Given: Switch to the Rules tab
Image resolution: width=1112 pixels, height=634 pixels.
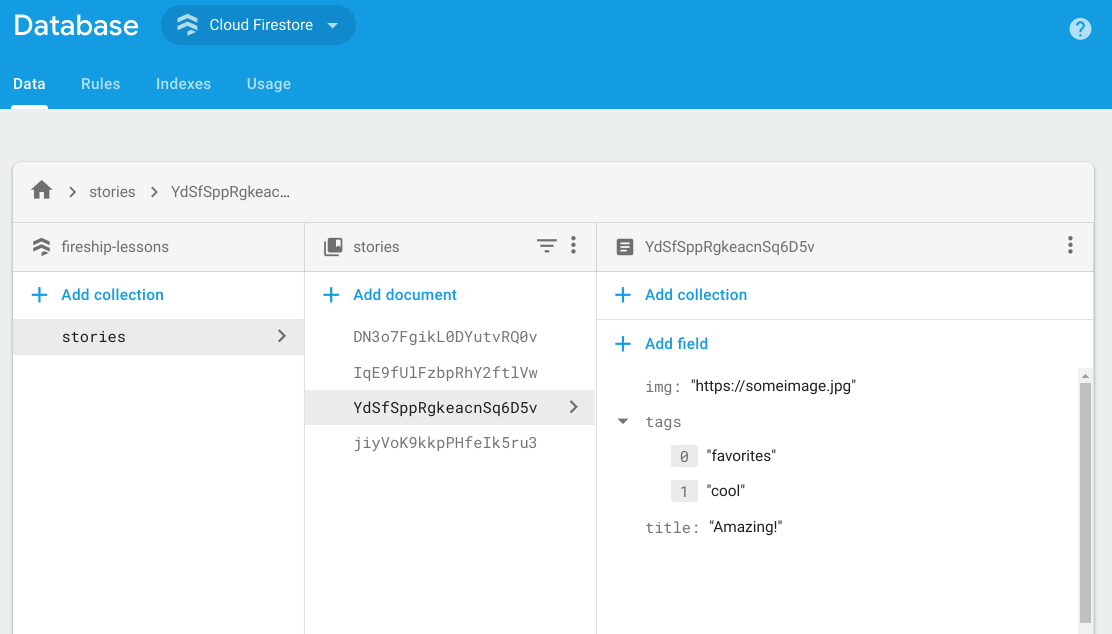Looking at the screenshot, I should tap(100, 84).
